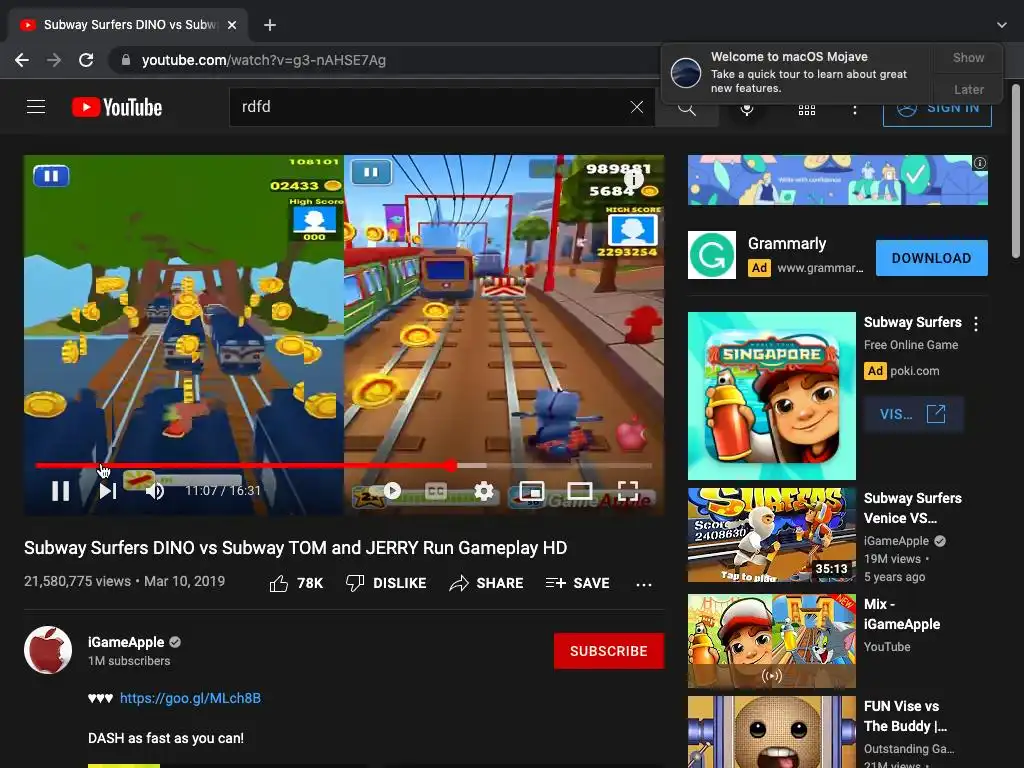1024x768 pixels.
Task: Open Subway Surfers Venice video title link
Action: (912, 508)
